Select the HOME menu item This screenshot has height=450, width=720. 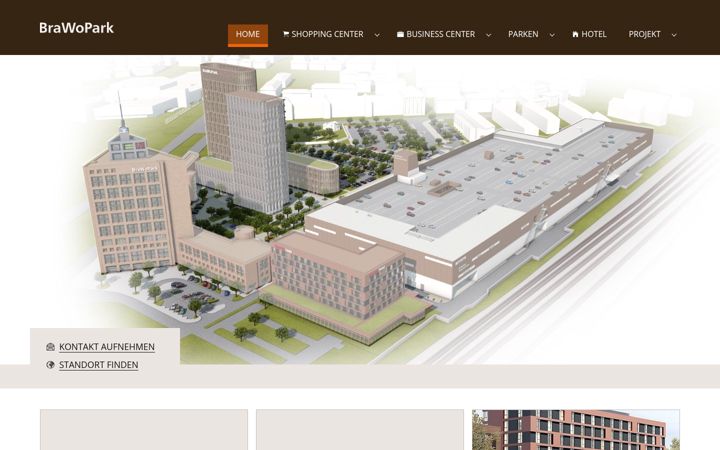(248, 34)
